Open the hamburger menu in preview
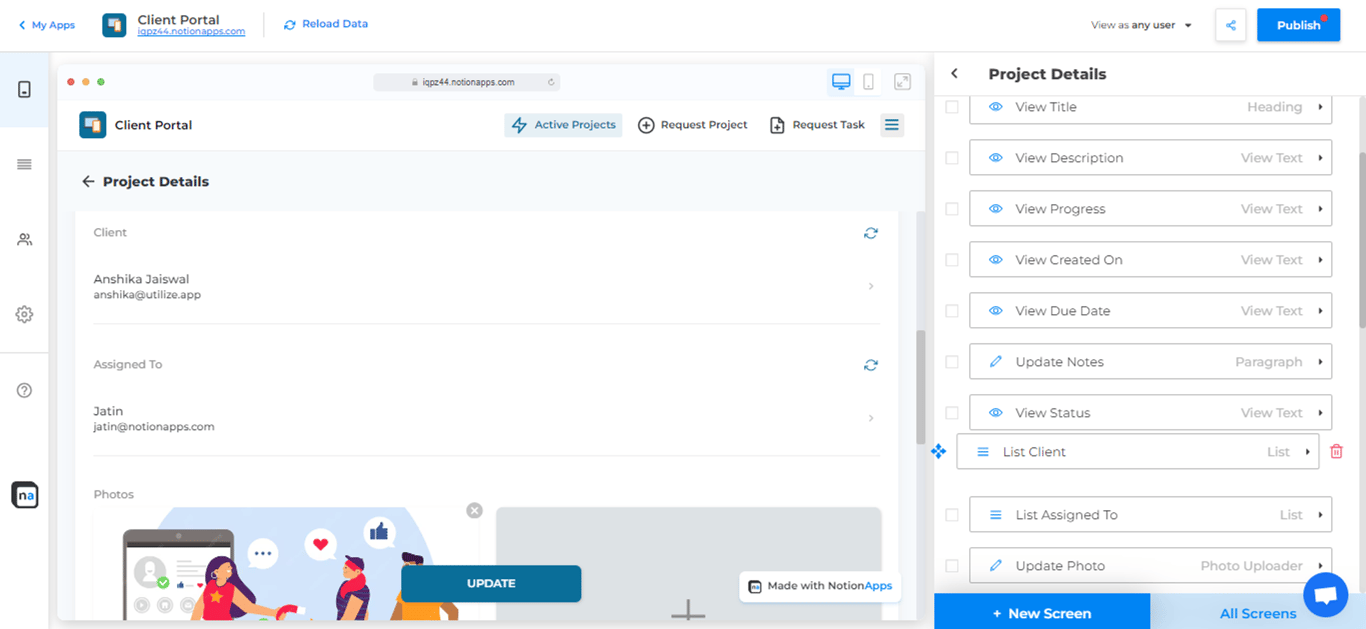Image resolution: width=1366 pixels, height=629 pixels. click(x=892, y=125)
